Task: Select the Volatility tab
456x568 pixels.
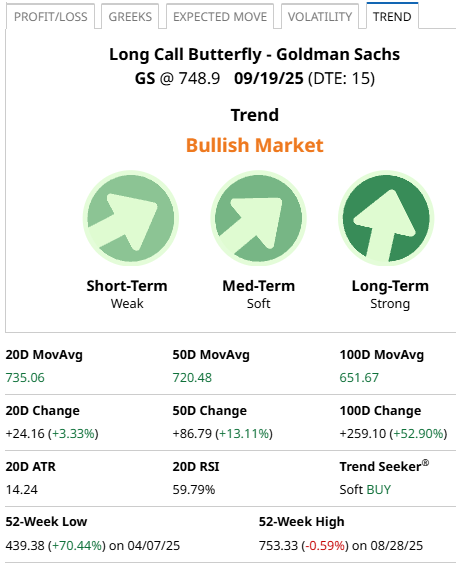Action: click(320, 16)
